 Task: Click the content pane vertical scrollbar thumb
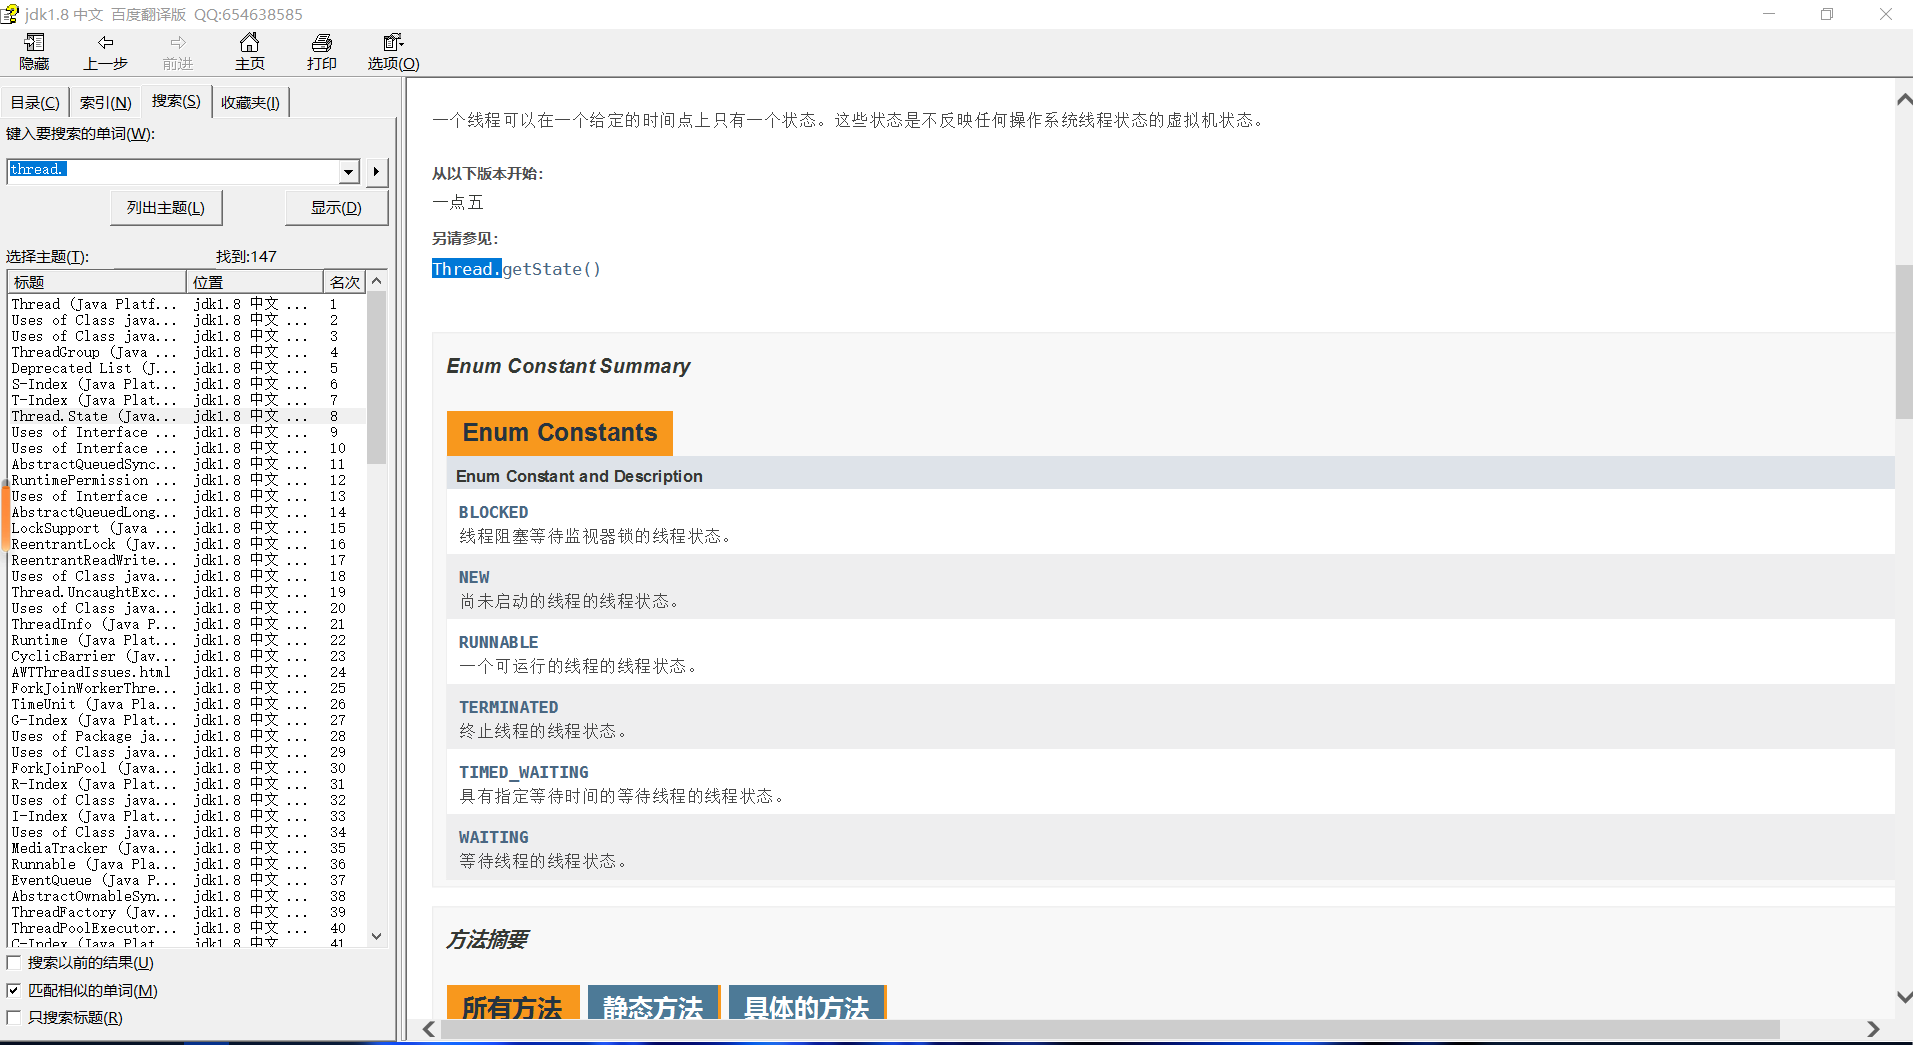1904,342
